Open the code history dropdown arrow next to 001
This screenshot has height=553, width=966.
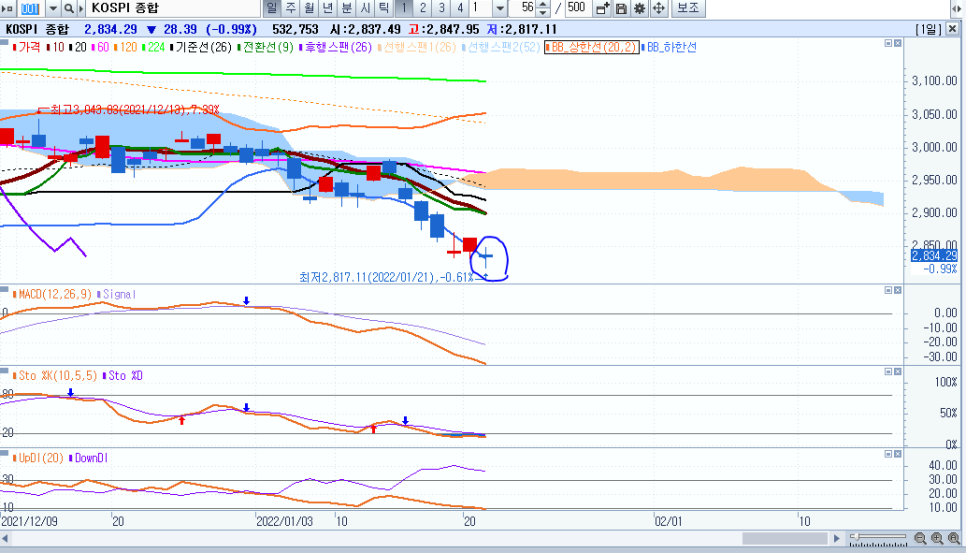(53, 9)
